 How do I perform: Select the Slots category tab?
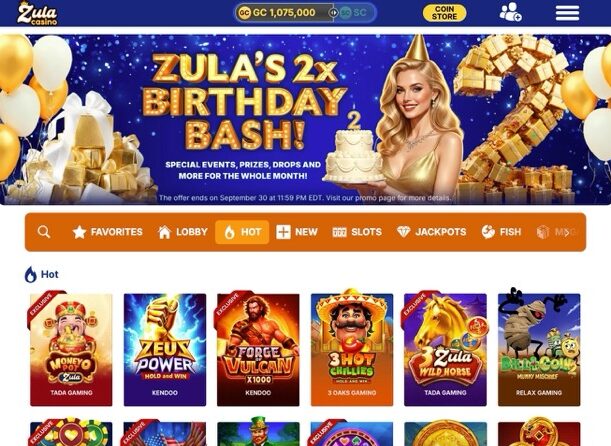pyautogui.click(x=357, y=232)
